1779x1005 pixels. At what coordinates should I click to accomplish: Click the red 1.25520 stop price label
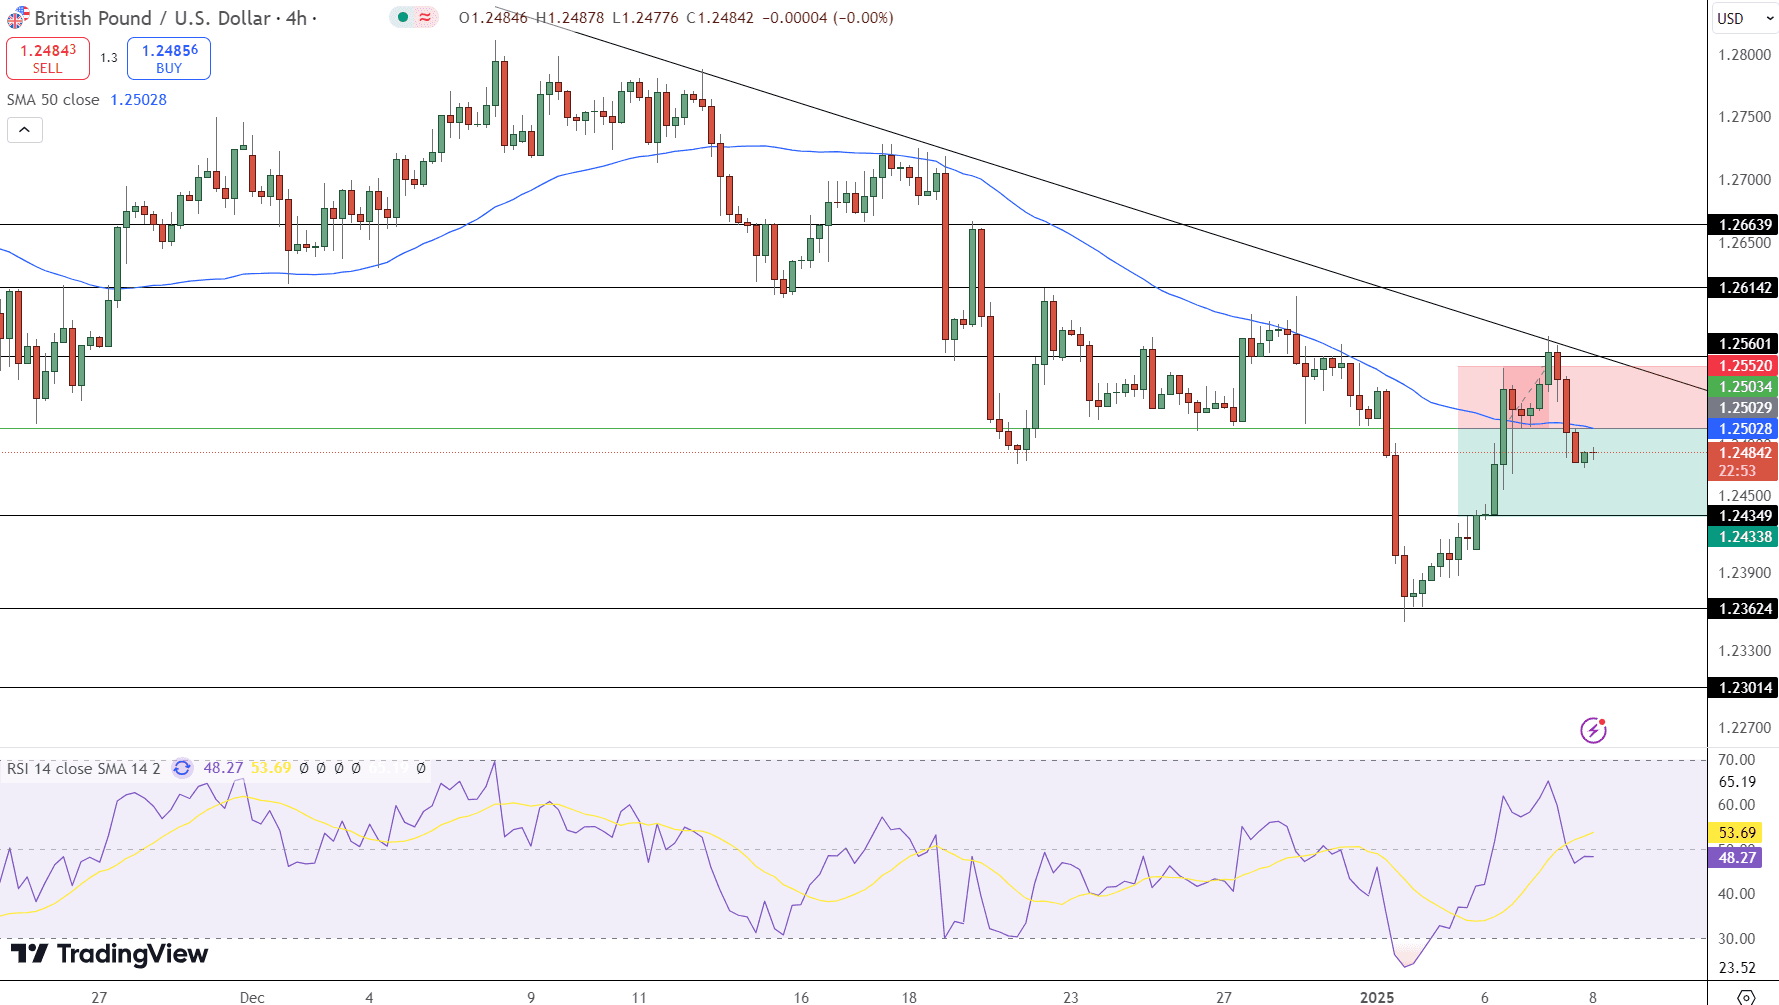click(x=1745, y=365)
